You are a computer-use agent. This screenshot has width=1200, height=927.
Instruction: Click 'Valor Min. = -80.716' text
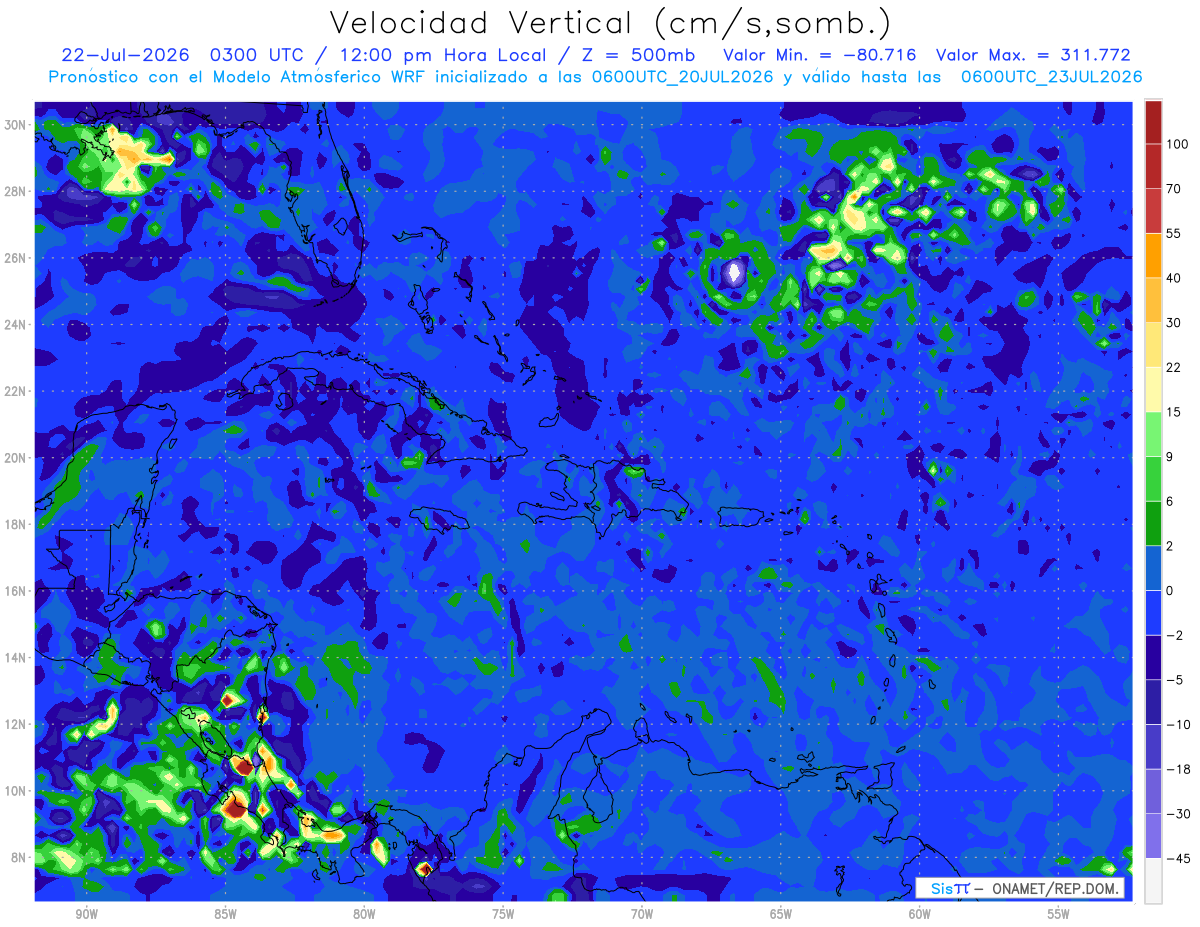819,55
